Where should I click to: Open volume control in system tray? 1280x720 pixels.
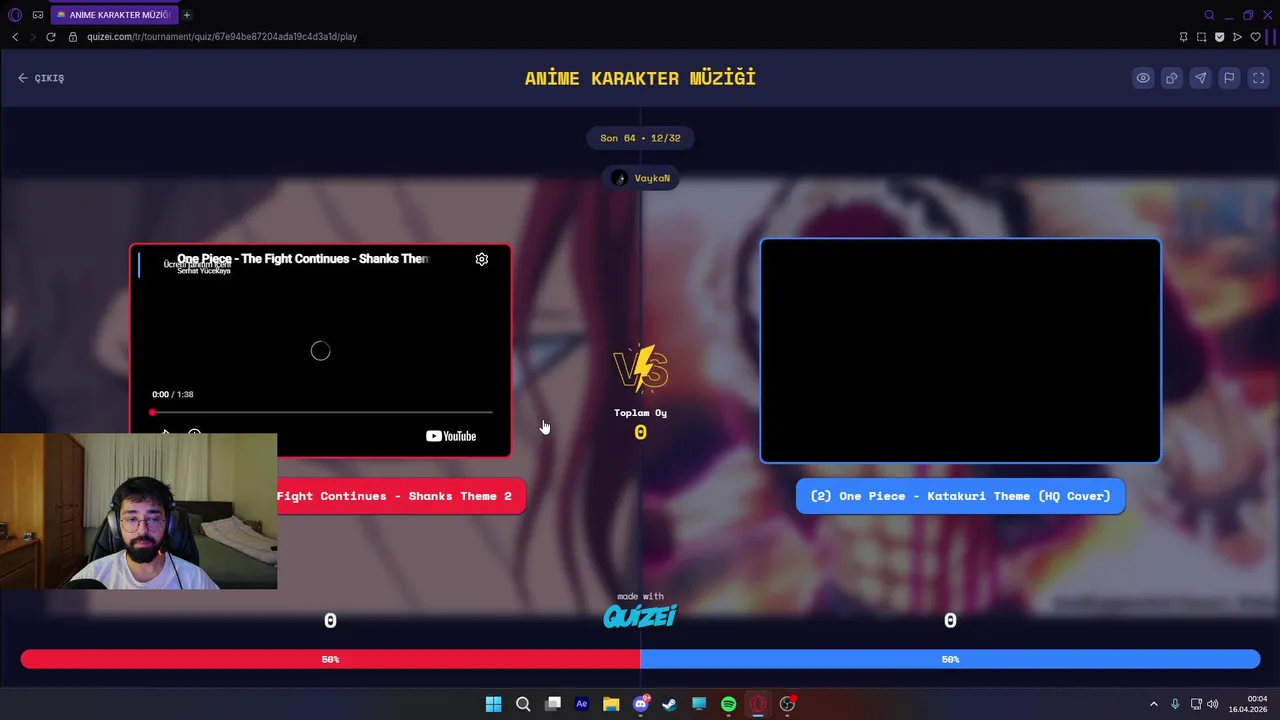point(1213,704)
